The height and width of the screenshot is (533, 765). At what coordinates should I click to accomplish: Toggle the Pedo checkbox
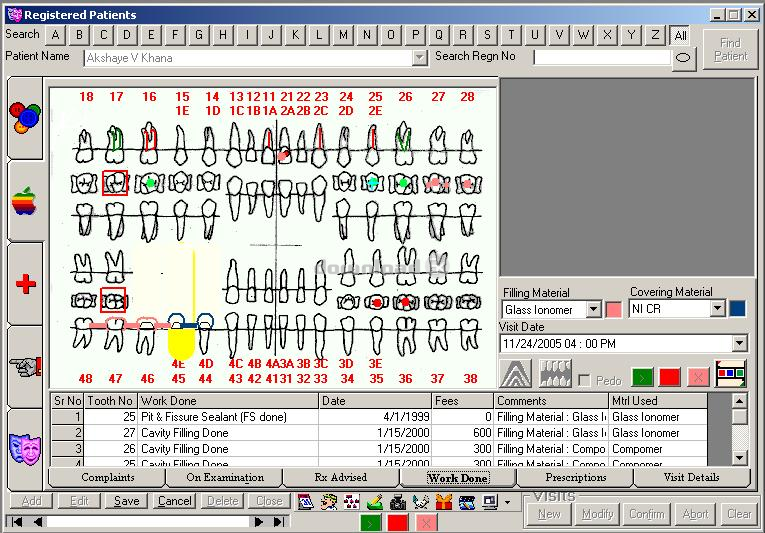click(584, 380)
